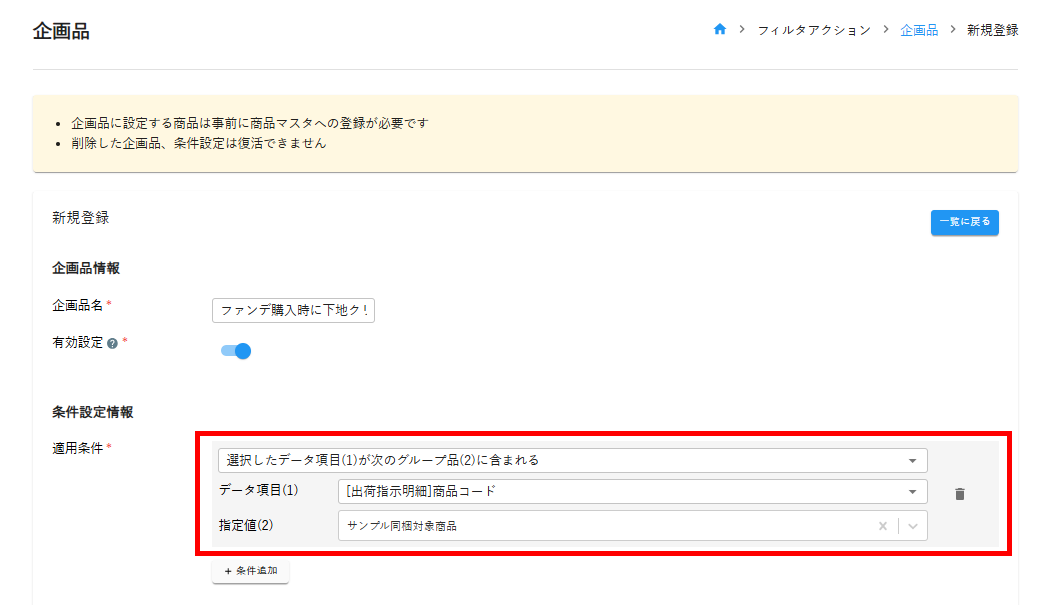Go to 企画品 breadcrumb link
This screenshot has height=605, width=1061.
coord(919,30)
